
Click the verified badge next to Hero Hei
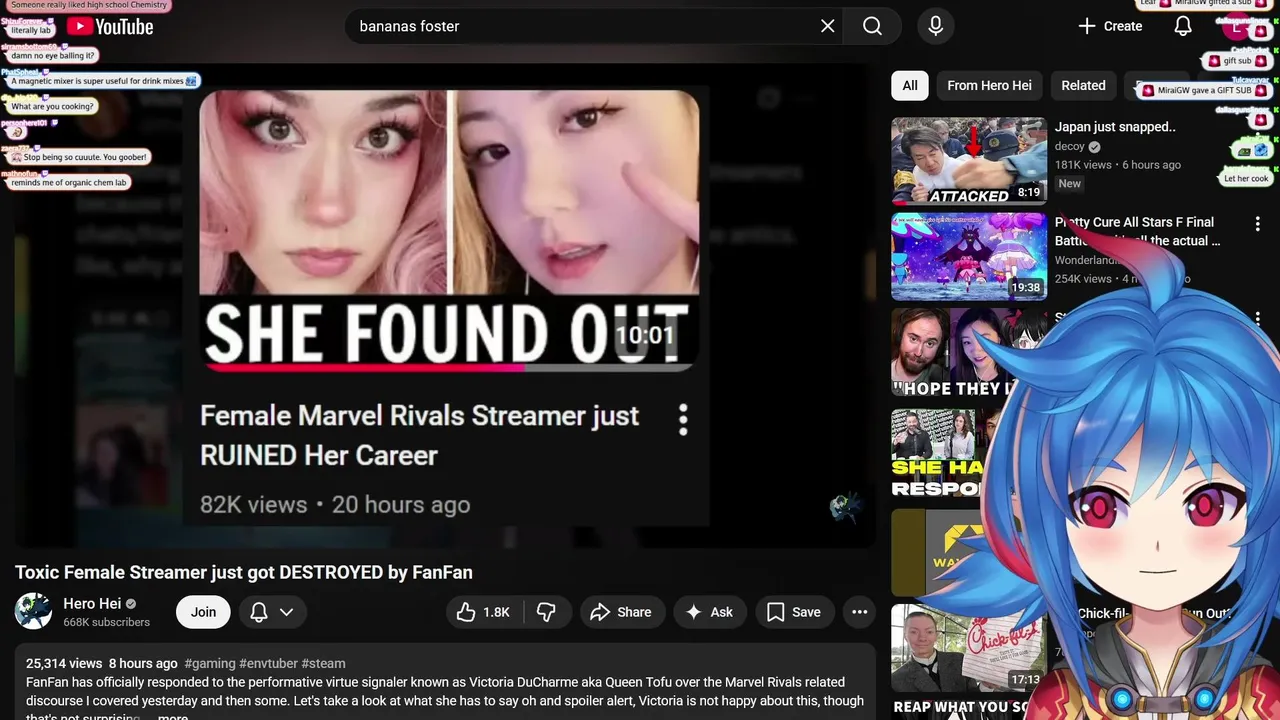click(131, 604)
